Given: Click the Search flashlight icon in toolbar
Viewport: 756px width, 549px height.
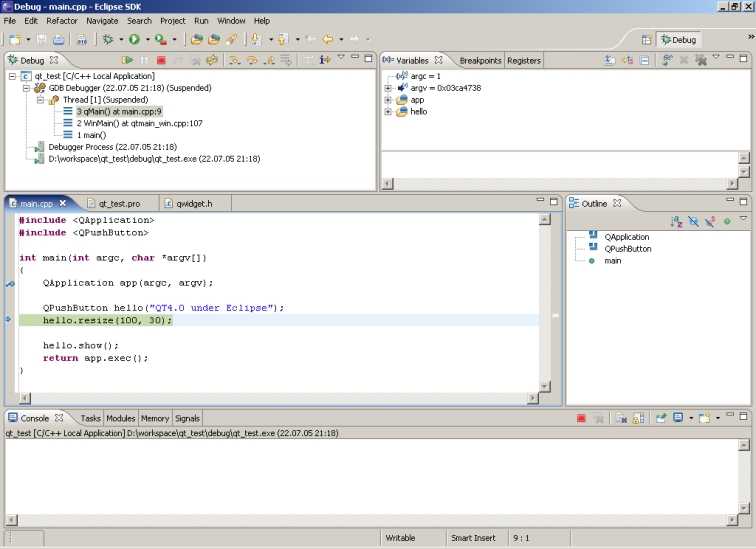Looking at the screenshot, I should pos(231,39).
